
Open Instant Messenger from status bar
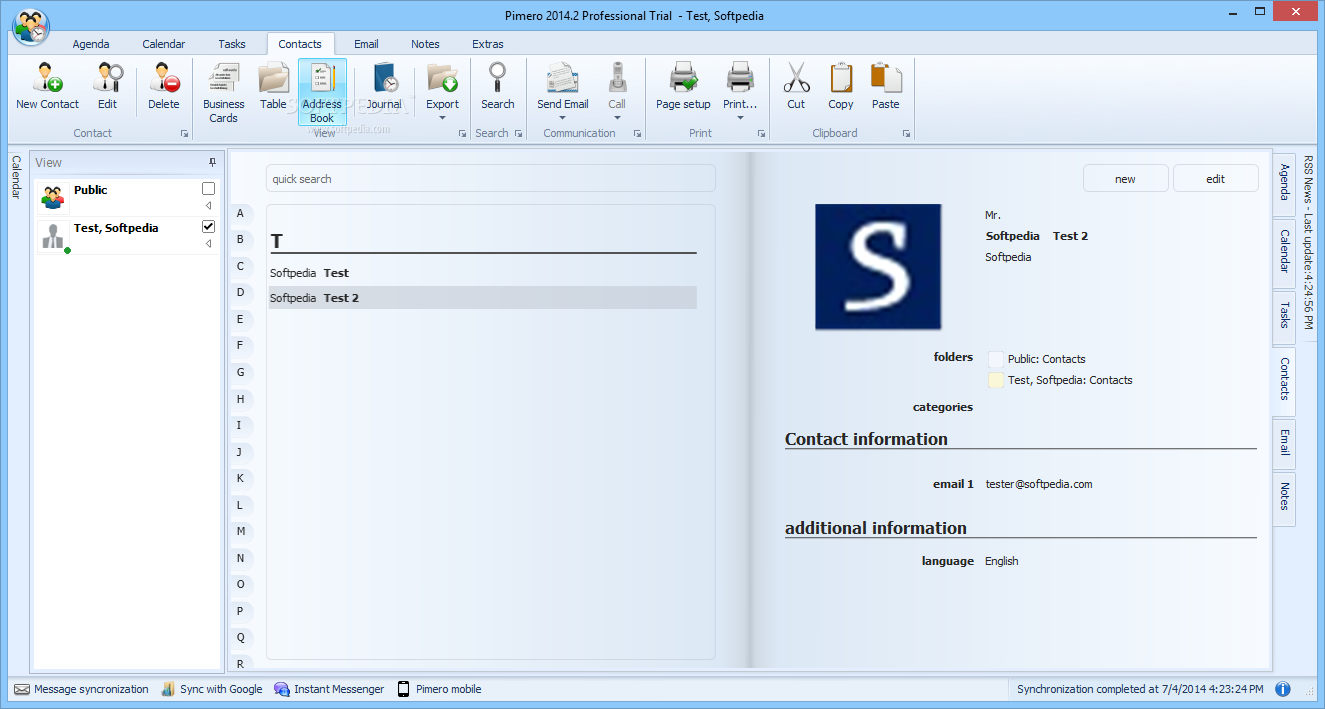coord(329,689)
